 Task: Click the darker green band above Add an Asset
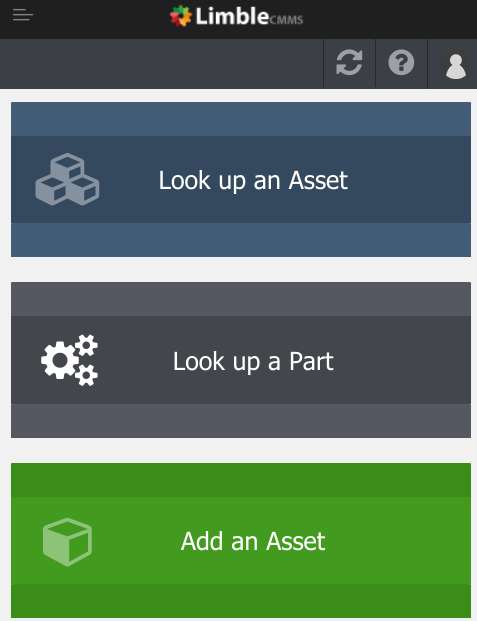(x=241, y=480)
